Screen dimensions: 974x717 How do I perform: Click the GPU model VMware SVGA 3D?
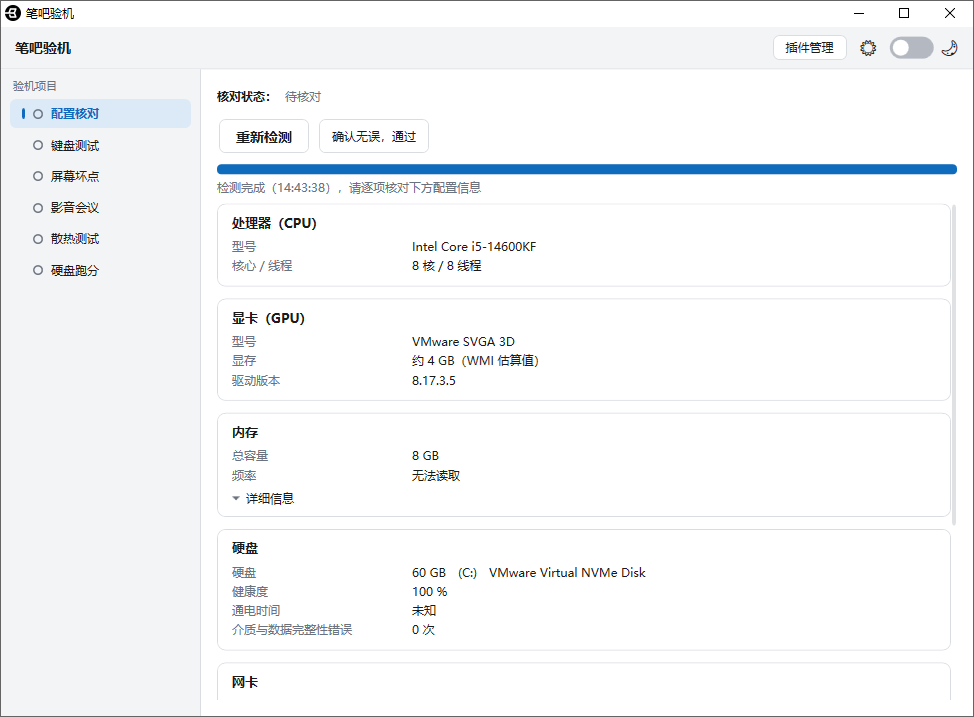463,342
